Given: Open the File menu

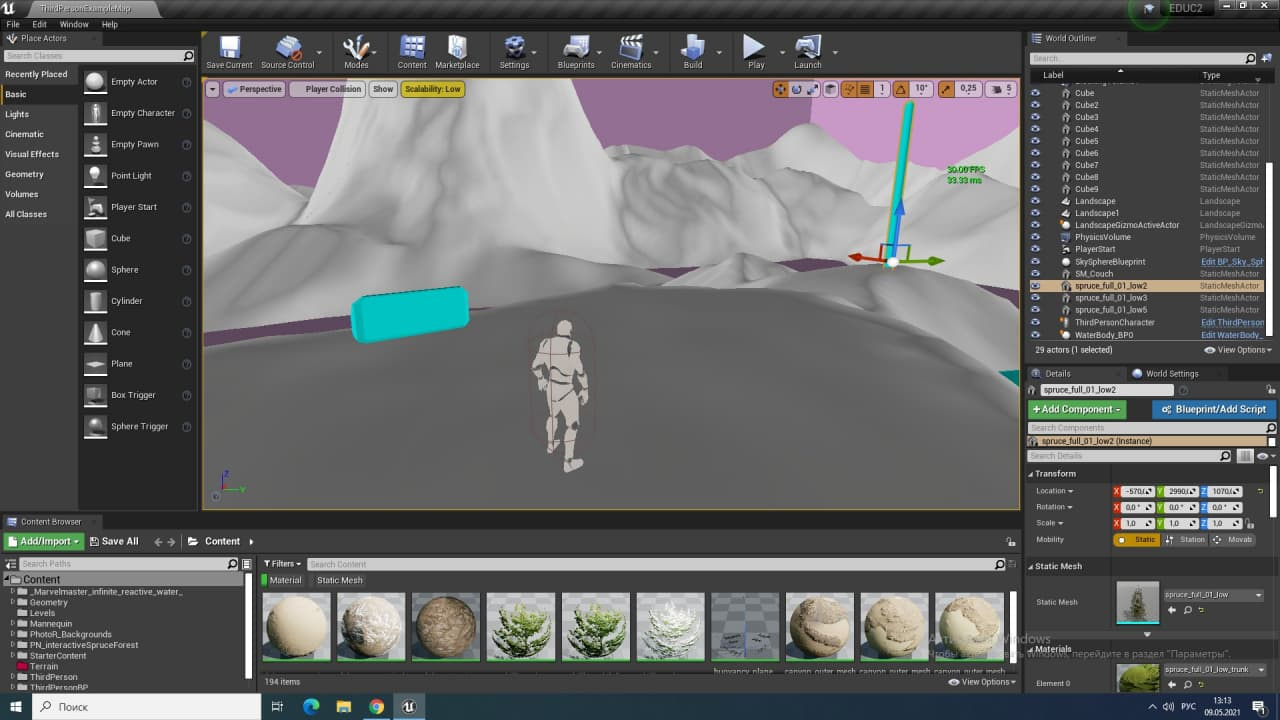Looking at the screenshot, I should (13, 24).
